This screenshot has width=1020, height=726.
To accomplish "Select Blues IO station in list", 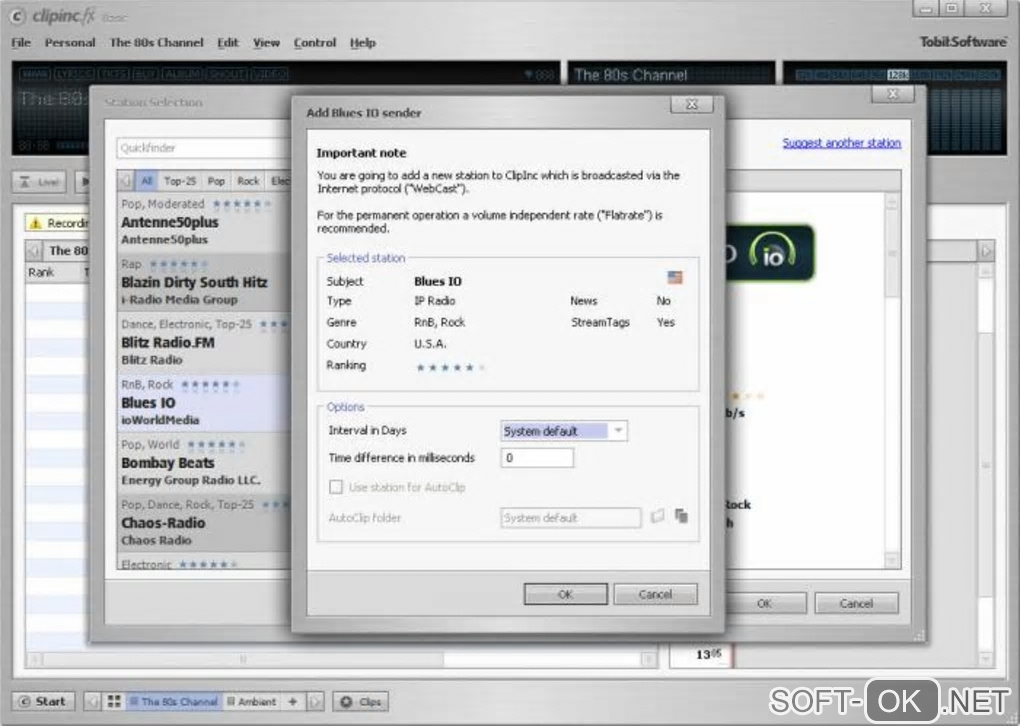I will click(204, 403).
